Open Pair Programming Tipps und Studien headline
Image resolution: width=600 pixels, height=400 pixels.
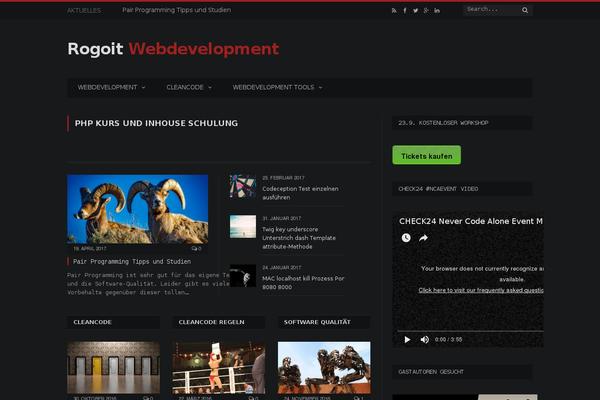click(x=132, y=261)
